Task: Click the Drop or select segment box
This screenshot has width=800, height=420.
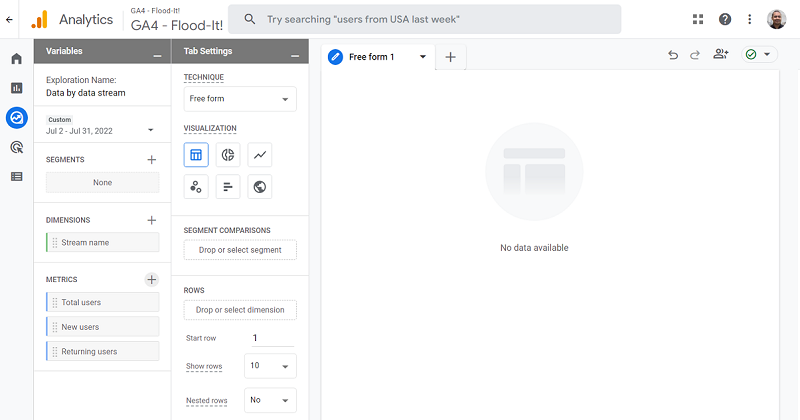Action: click(240, 250)
